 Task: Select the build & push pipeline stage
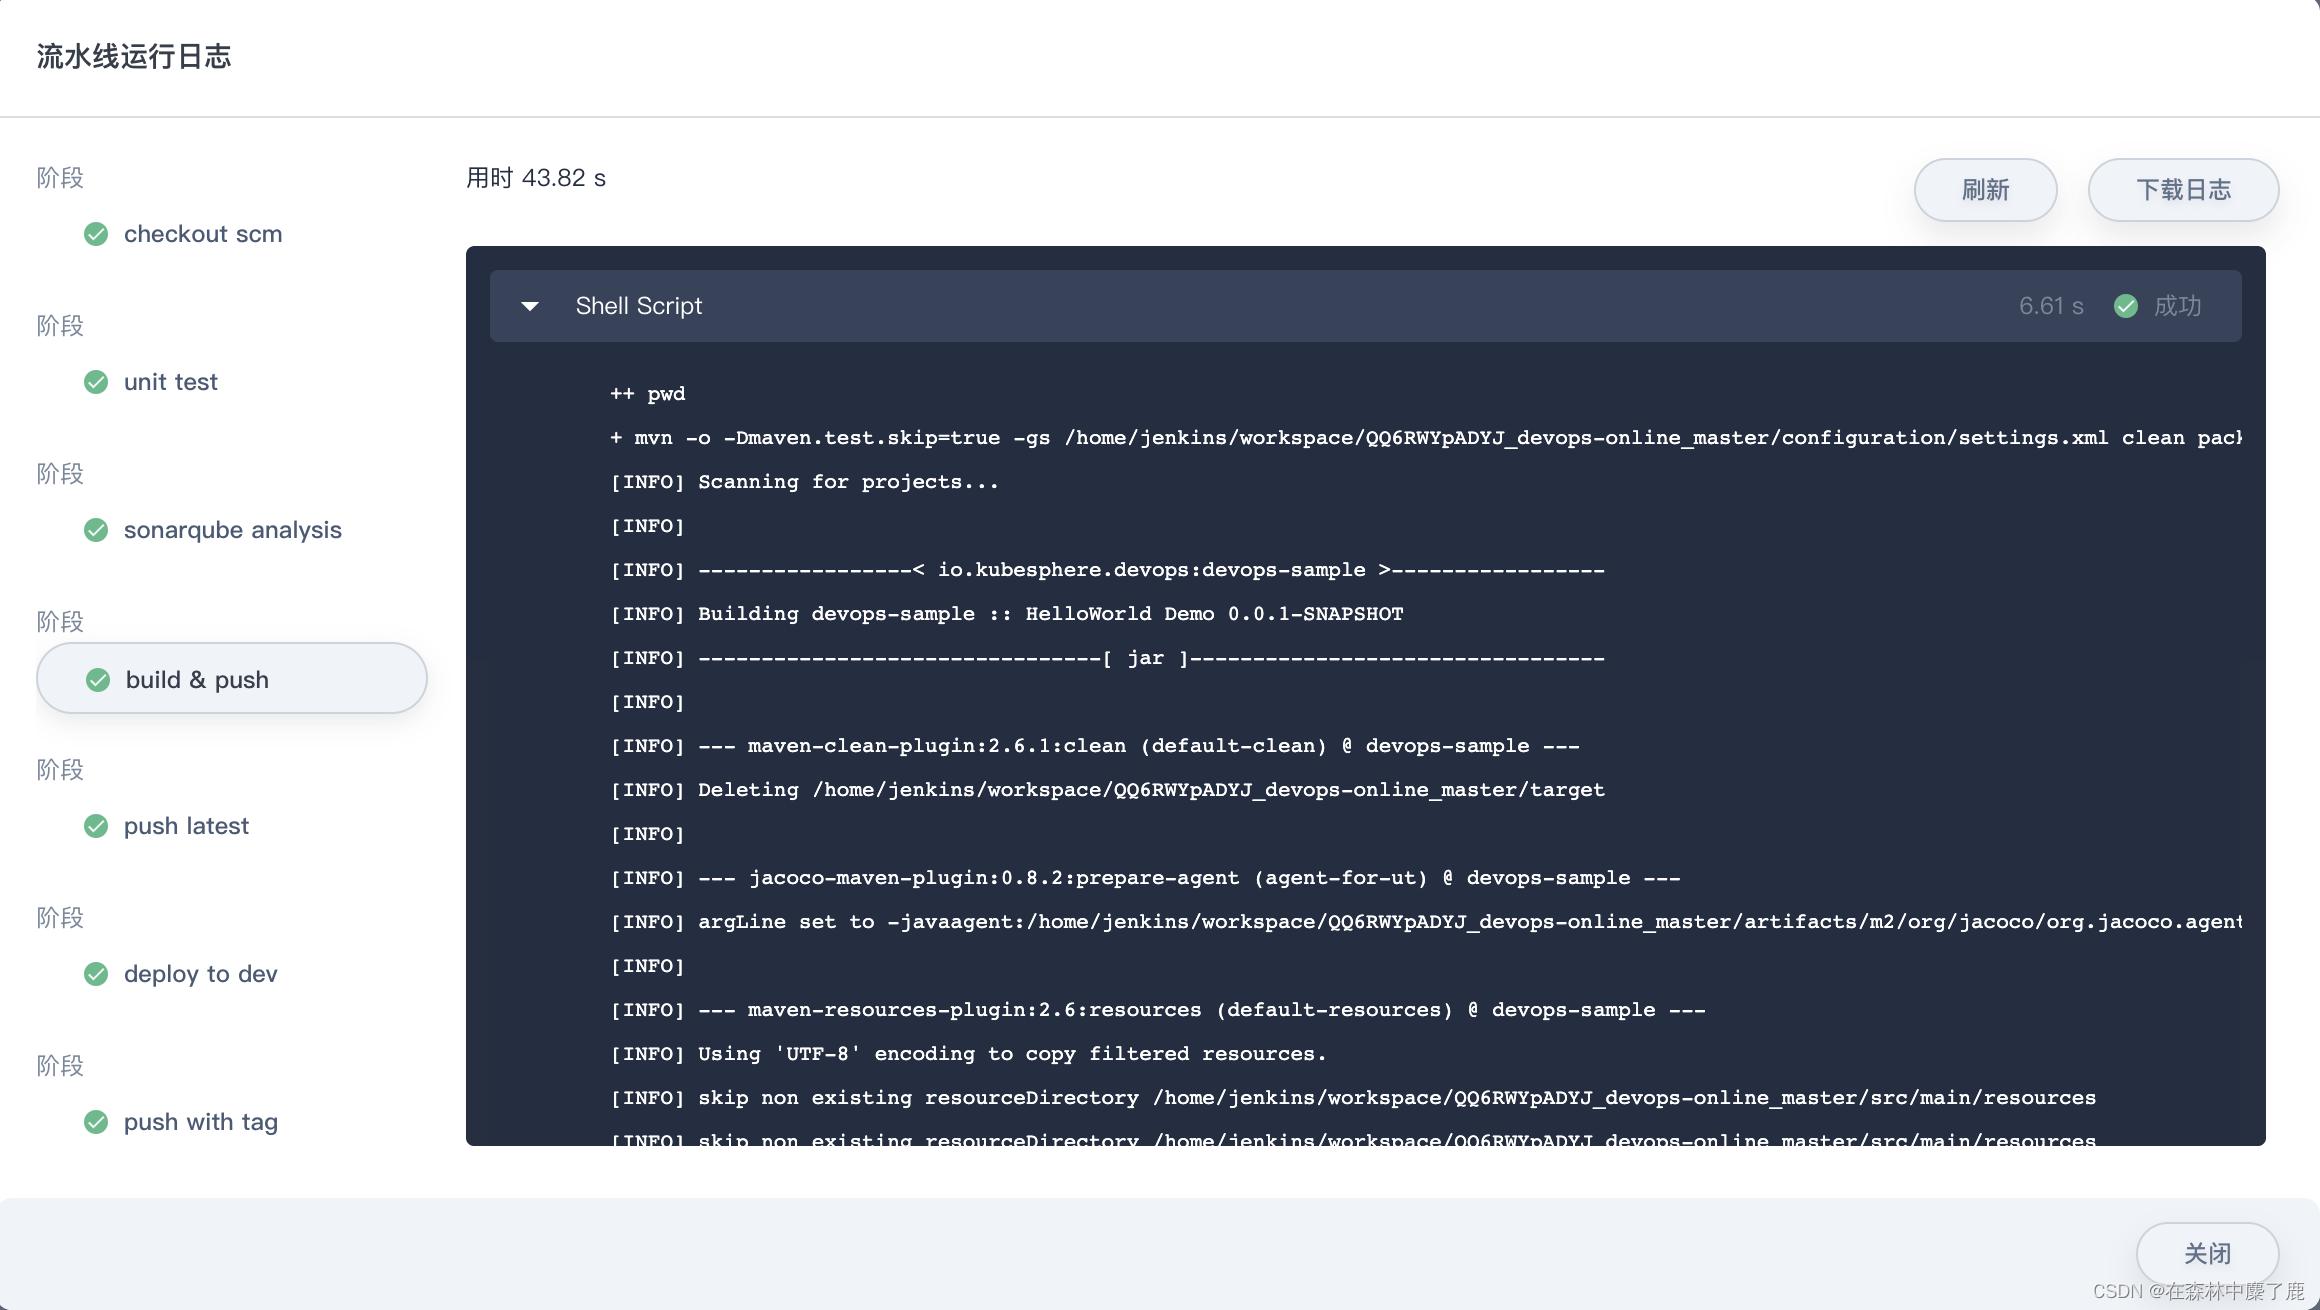(x=231, y=677)
